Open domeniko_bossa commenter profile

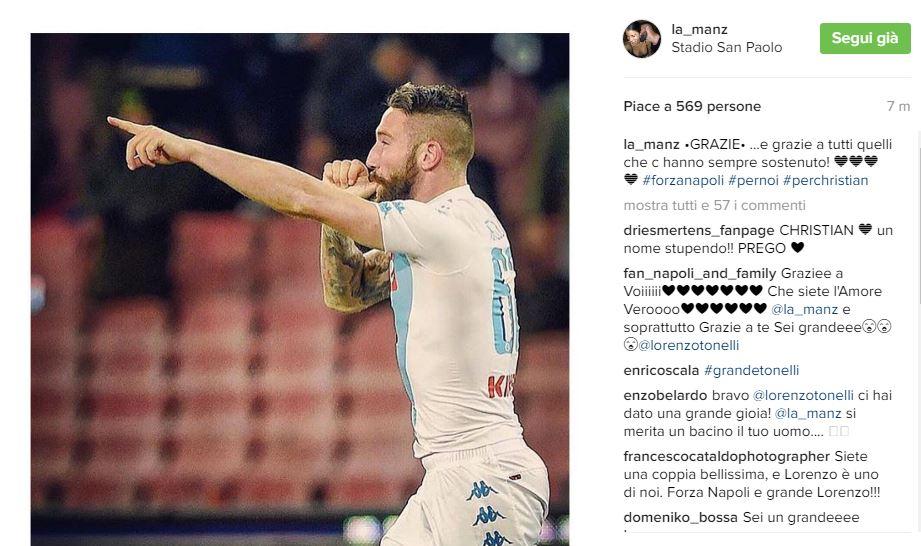681,518
